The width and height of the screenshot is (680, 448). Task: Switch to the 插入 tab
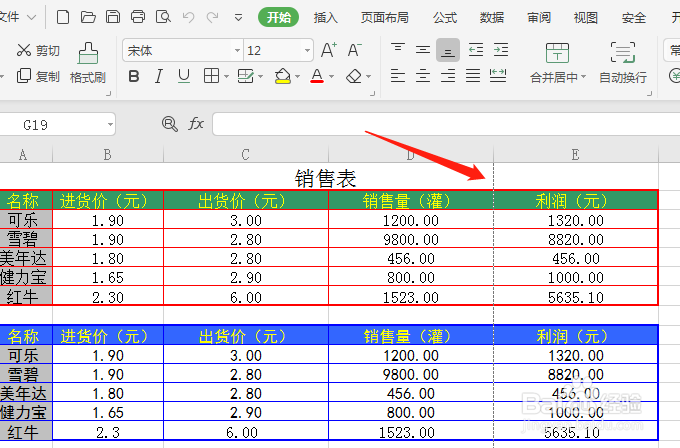pyautogui.click(x=326, y=18)
